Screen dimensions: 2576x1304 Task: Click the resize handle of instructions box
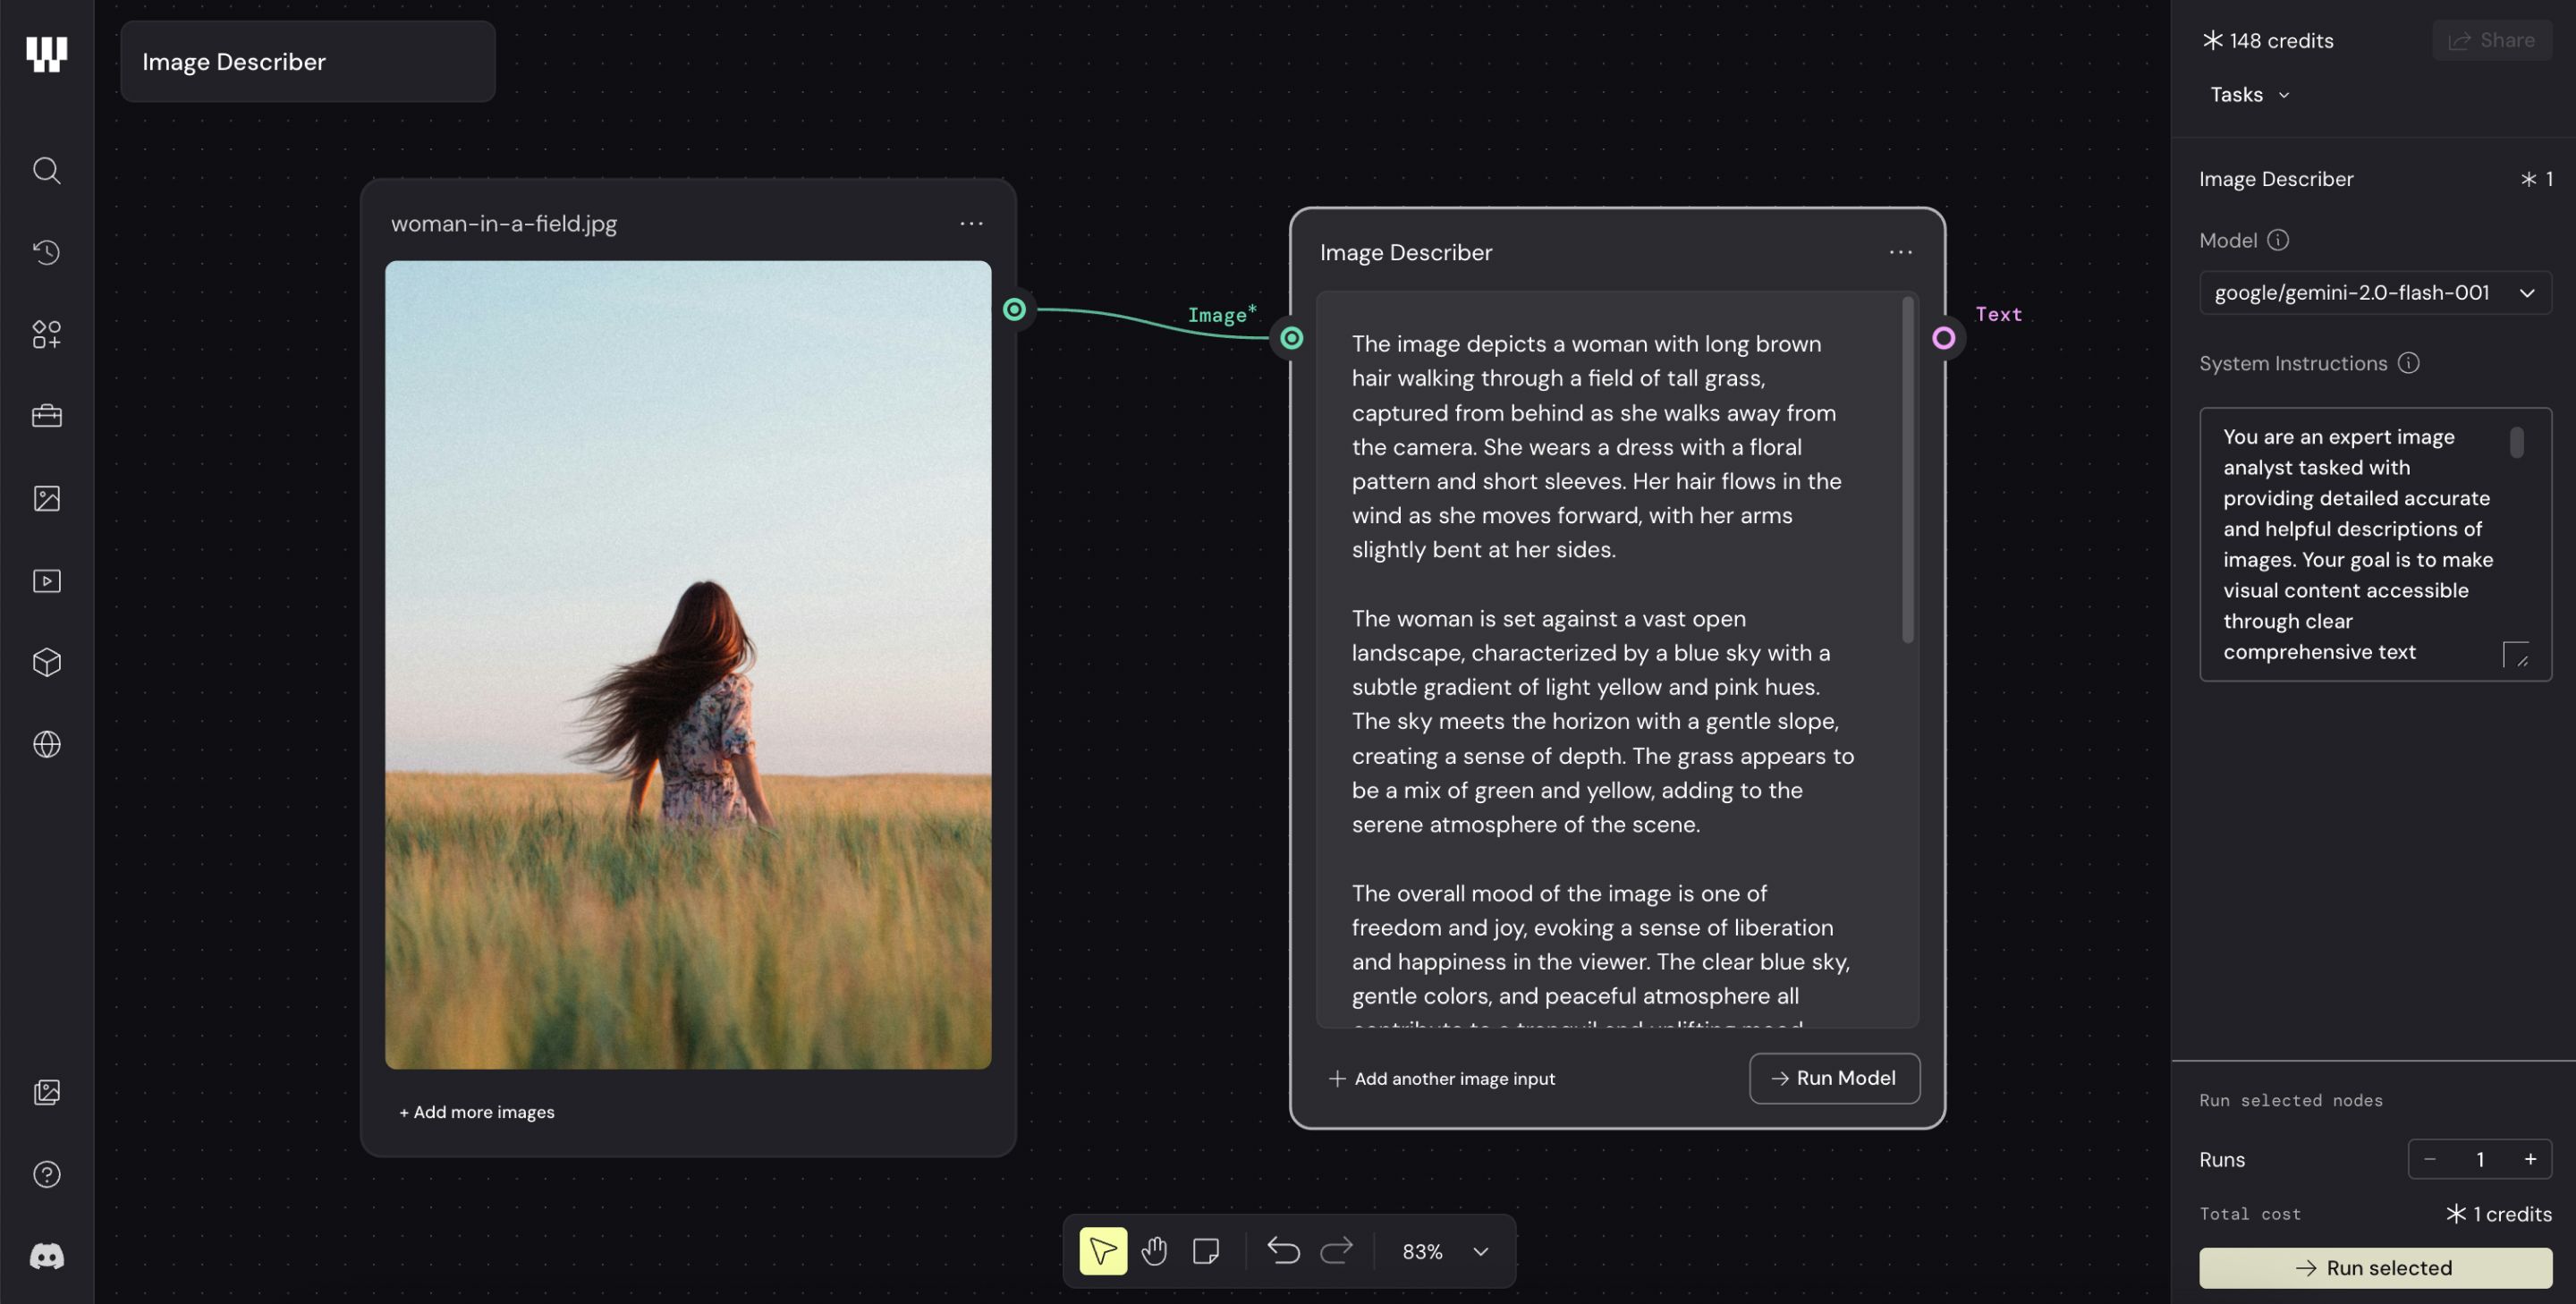coord(2516,655)
